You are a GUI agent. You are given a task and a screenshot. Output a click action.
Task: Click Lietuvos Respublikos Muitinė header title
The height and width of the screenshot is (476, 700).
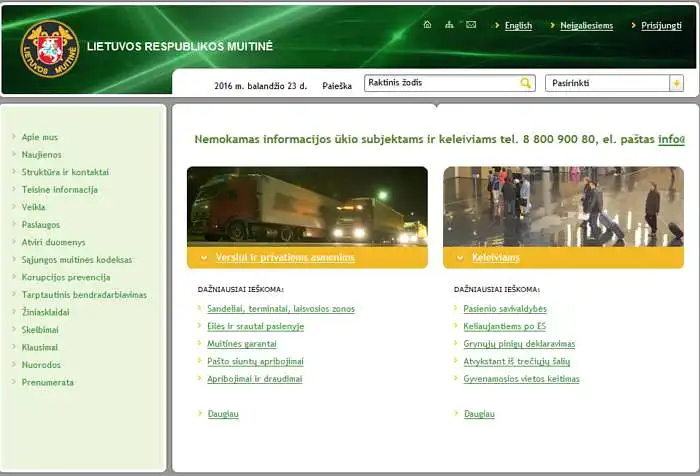(180, 46)
